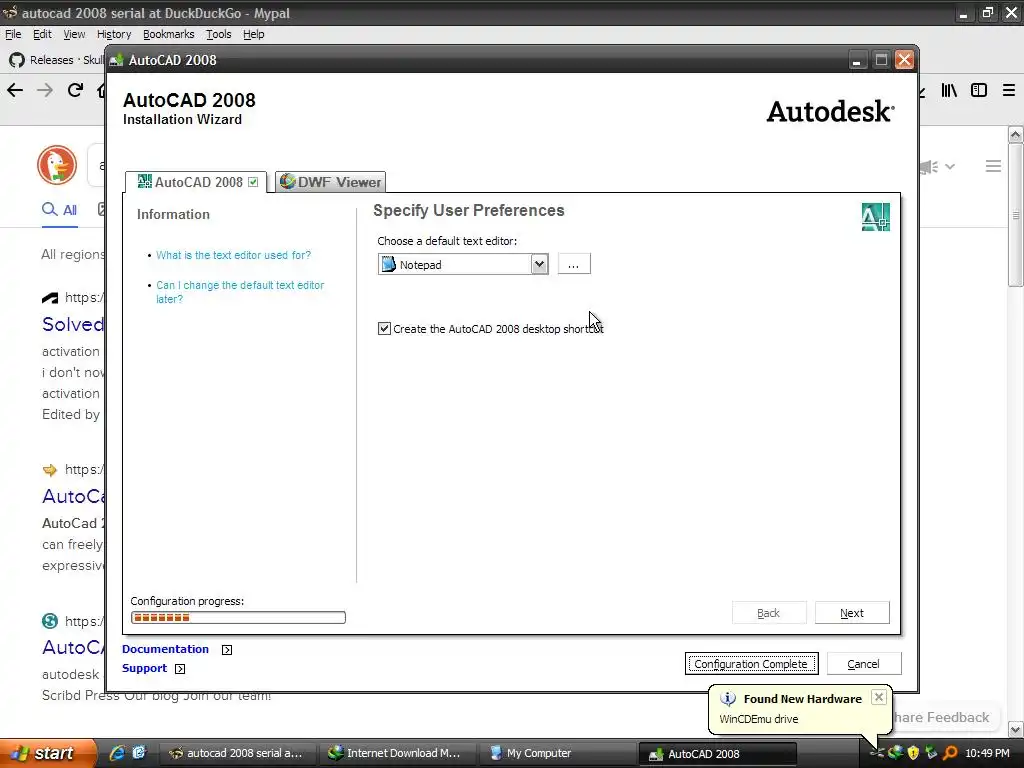
Task: Open the Edit menu in Mypal browser
Action: click(42, 34)
